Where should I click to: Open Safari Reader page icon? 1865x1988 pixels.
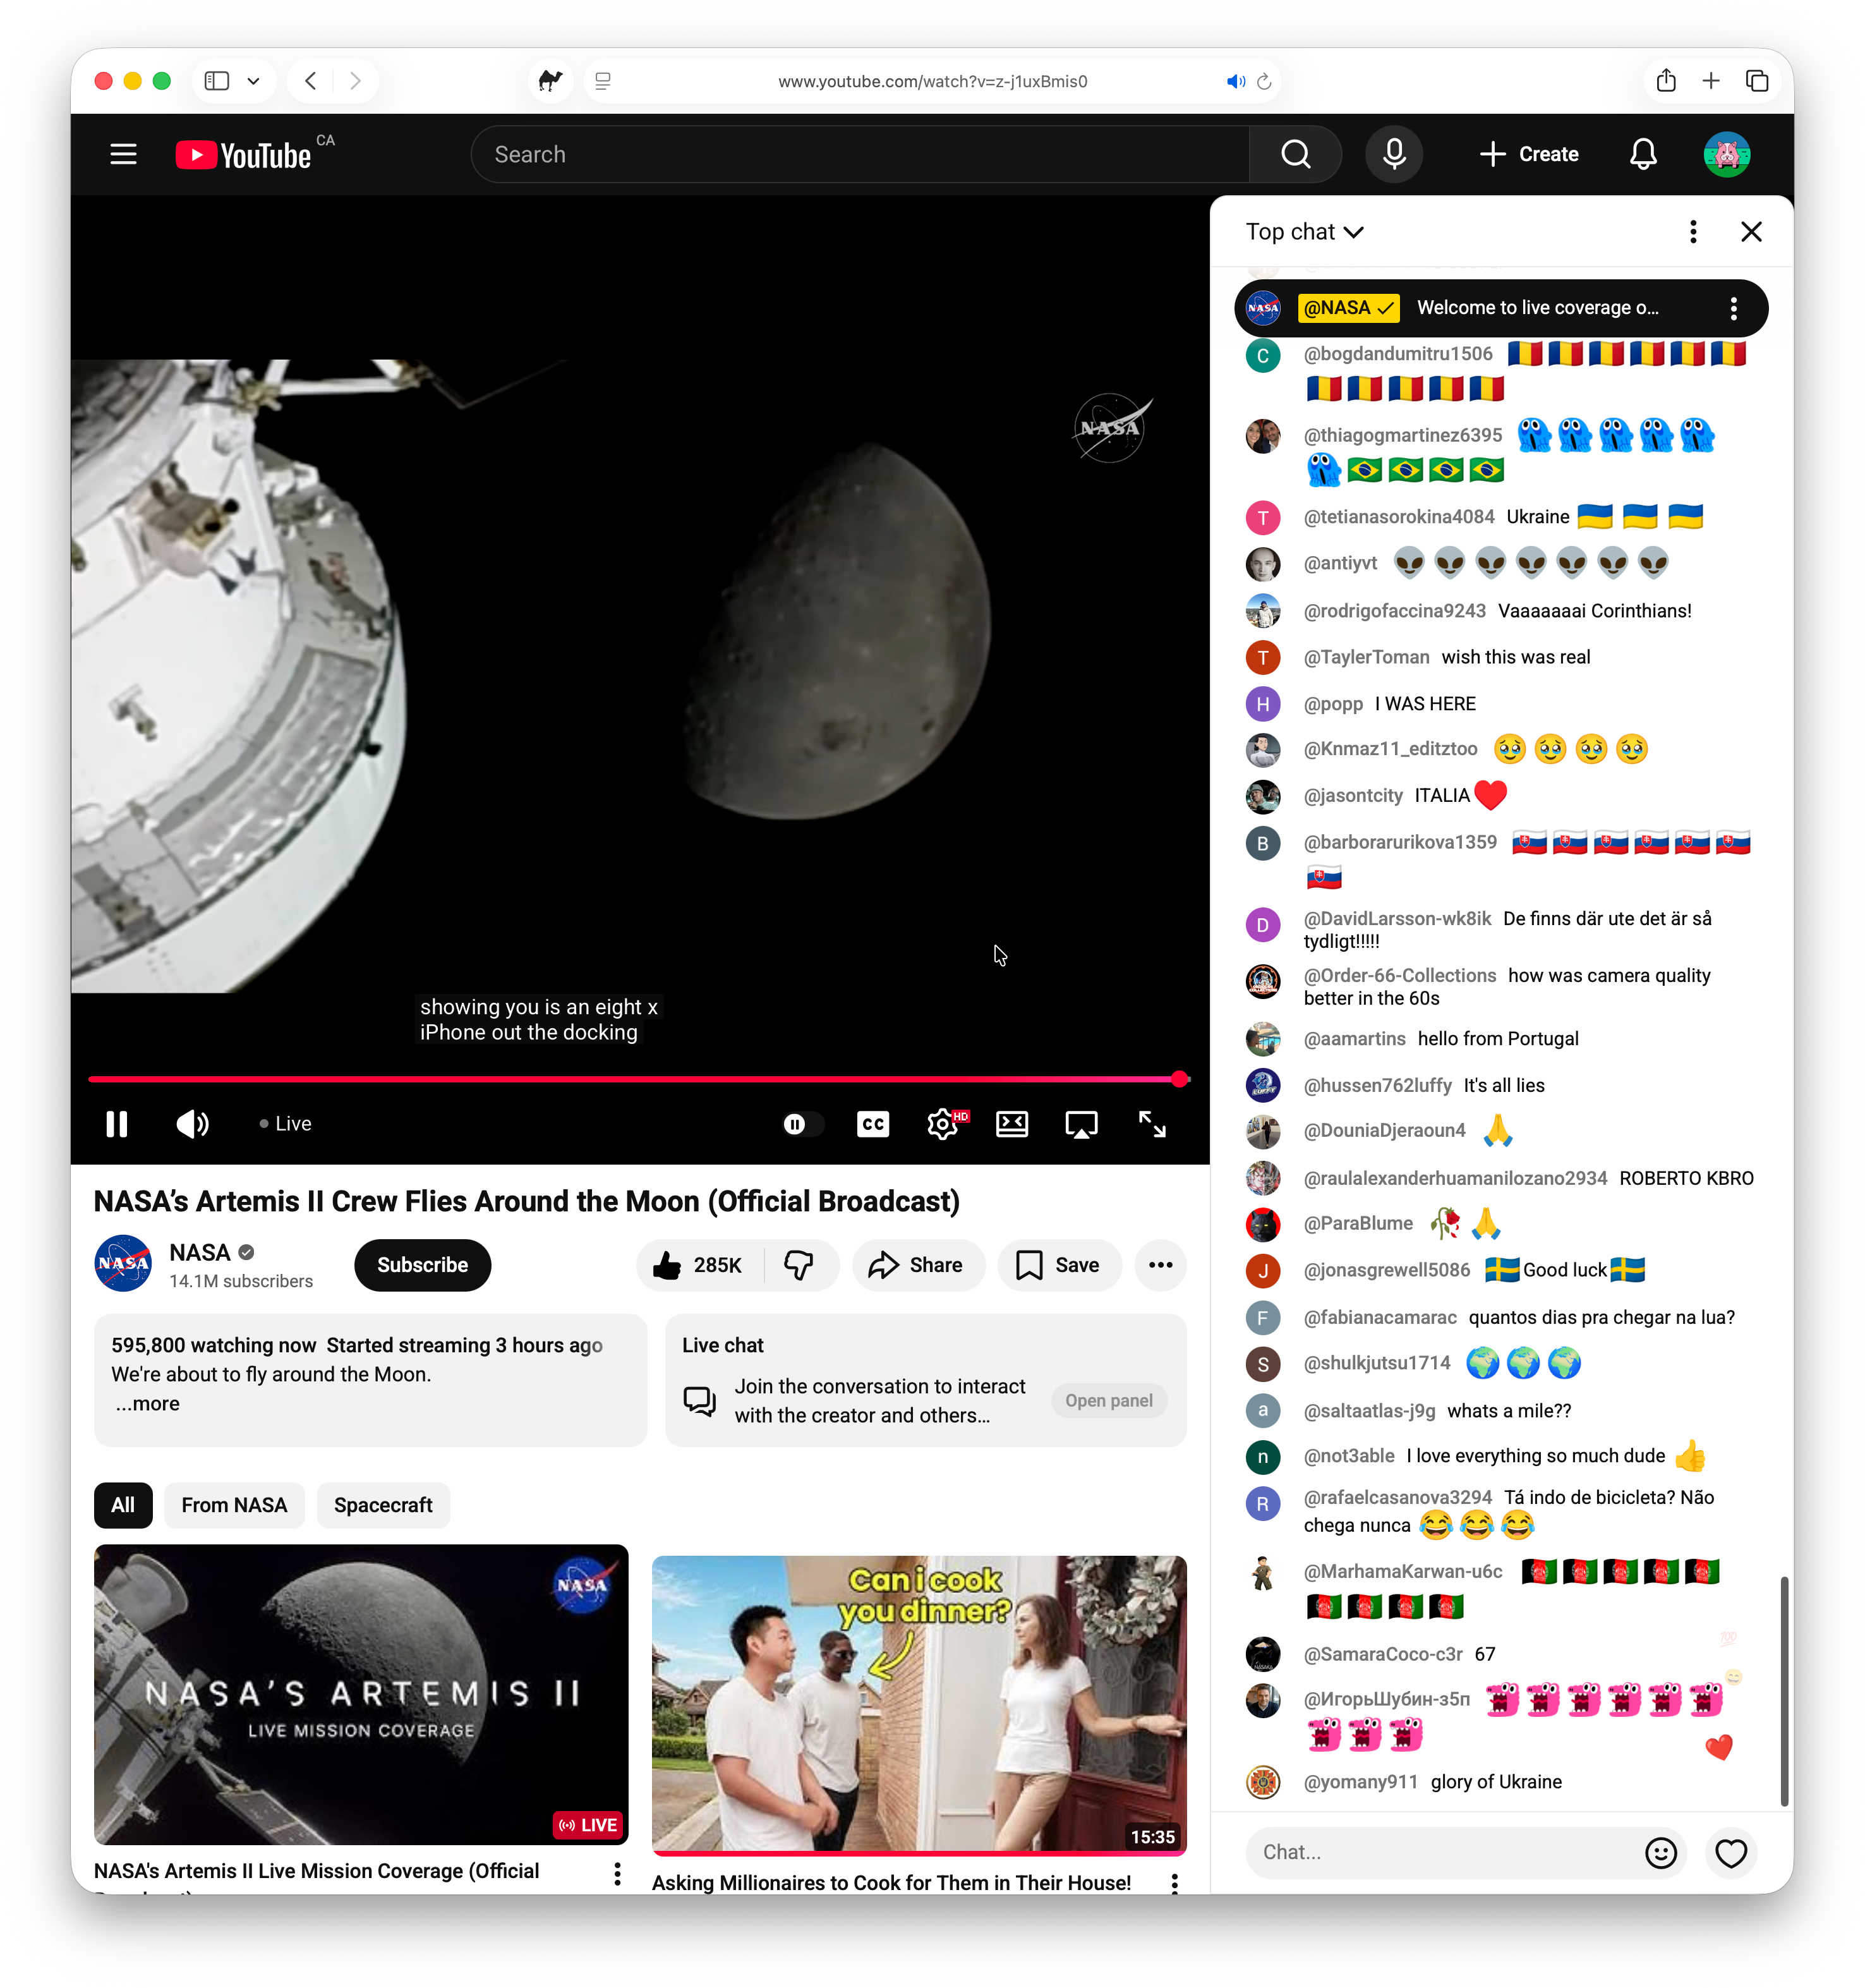point(603,81)
